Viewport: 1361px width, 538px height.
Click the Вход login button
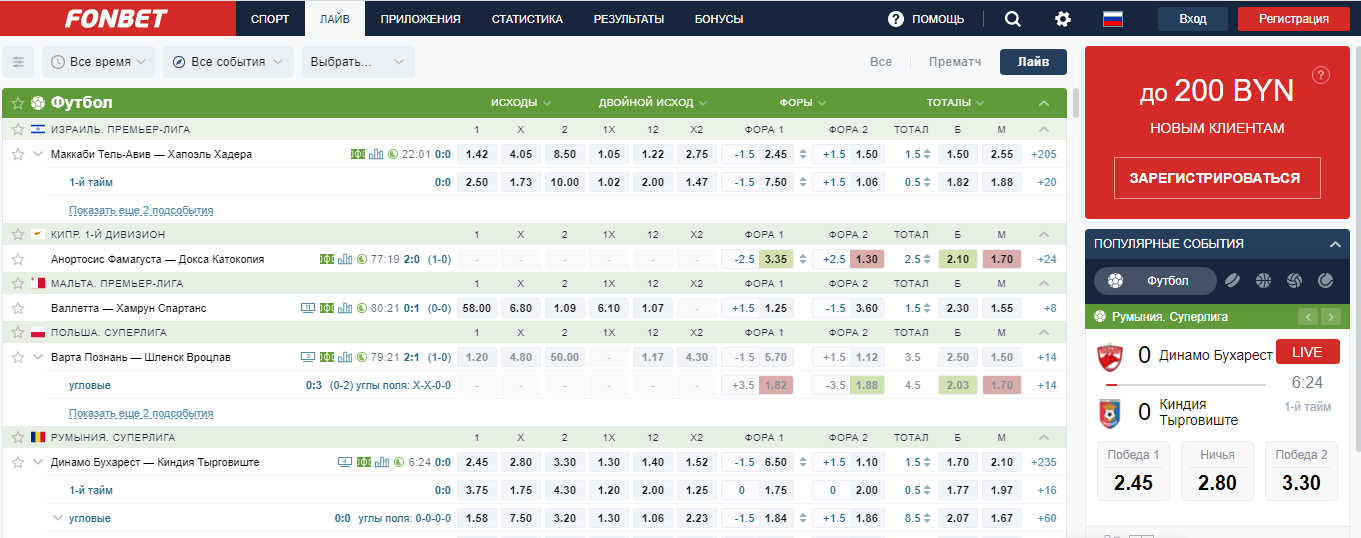click(1193, 19)
